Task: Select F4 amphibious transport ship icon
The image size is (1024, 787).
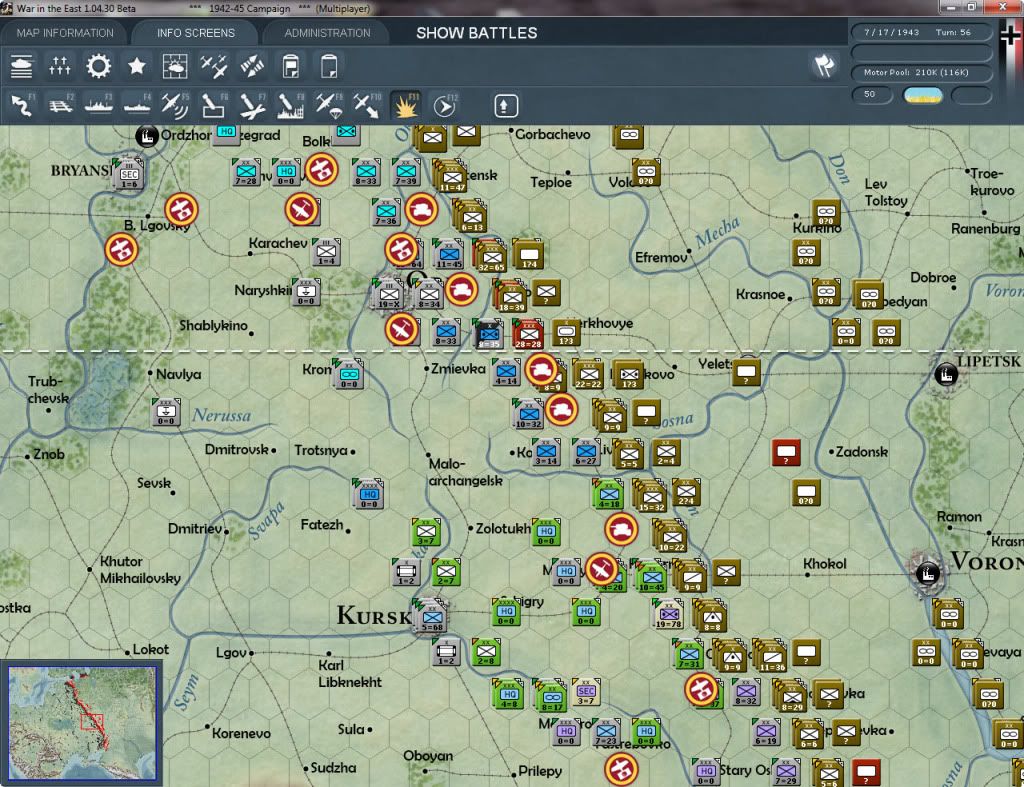Action: point(137,106)
